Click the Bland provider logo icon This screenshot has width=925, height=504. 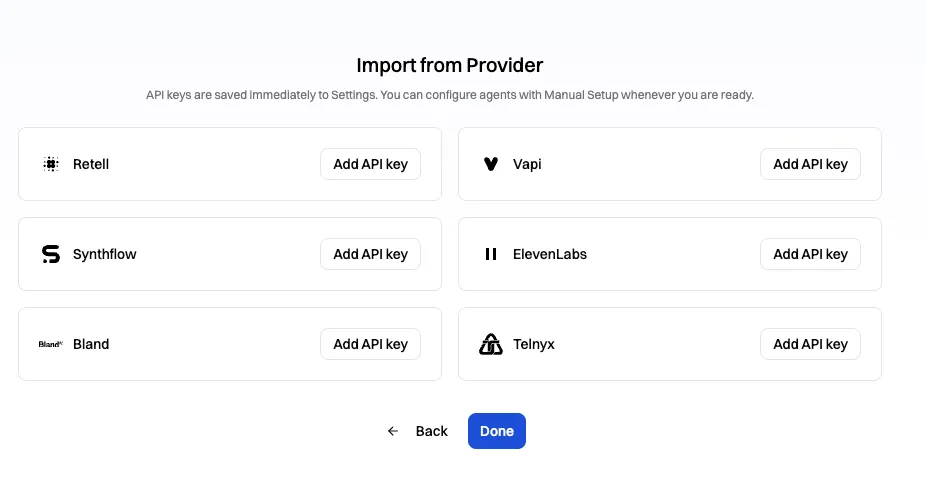point(51,344)
